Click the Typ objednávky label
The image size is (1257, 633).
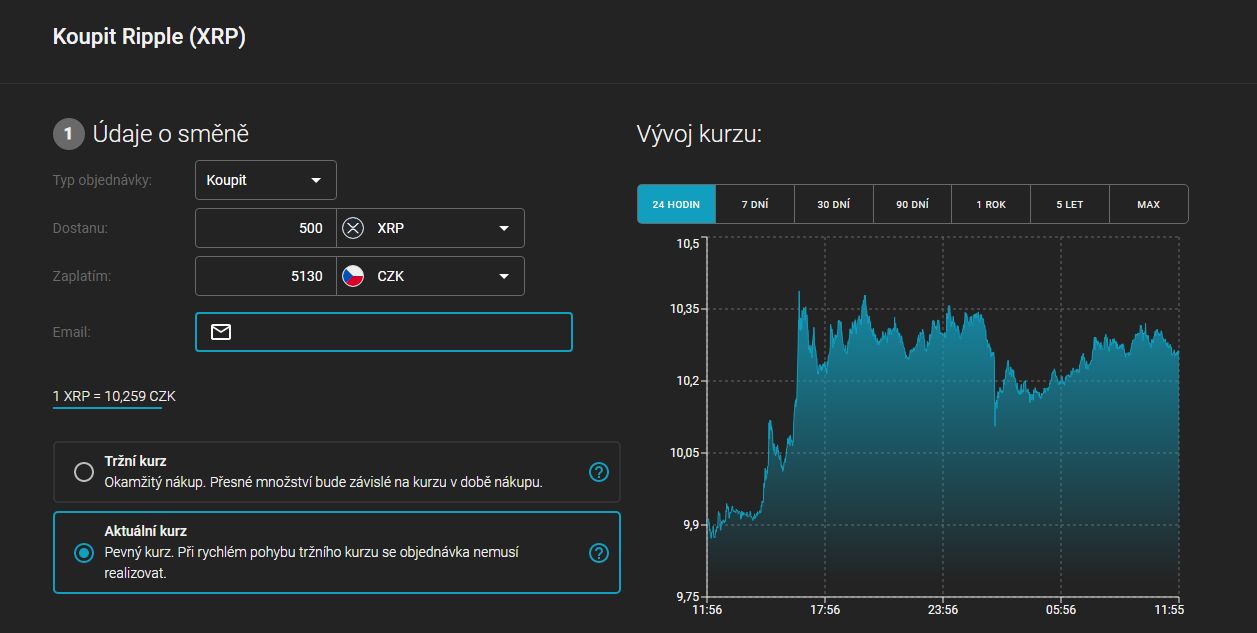click(102, 180)
